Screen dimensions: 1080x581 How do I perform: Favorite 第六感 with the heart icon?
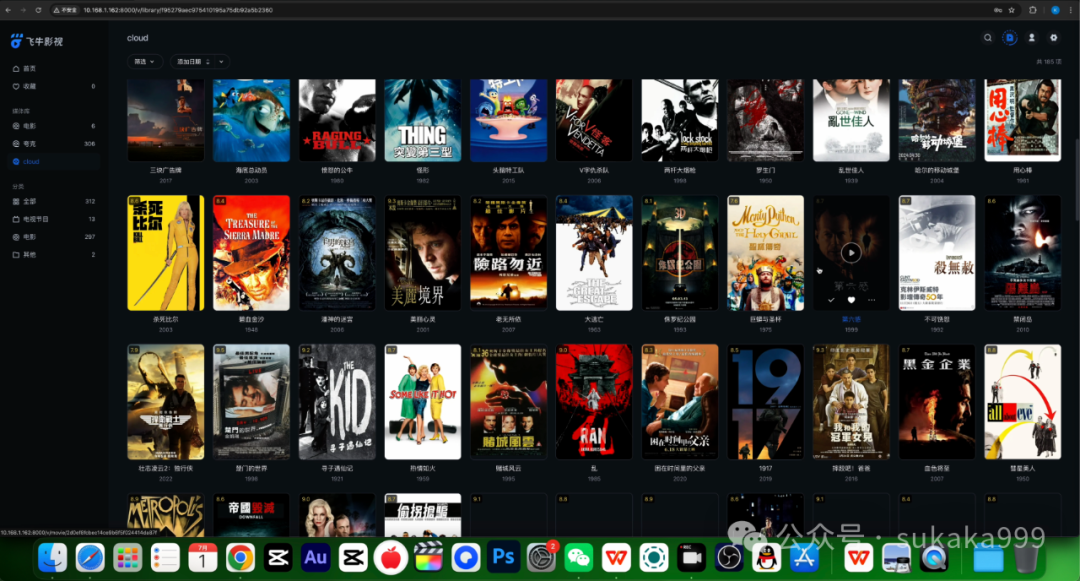pyautogui.click(x=851, y=300)
